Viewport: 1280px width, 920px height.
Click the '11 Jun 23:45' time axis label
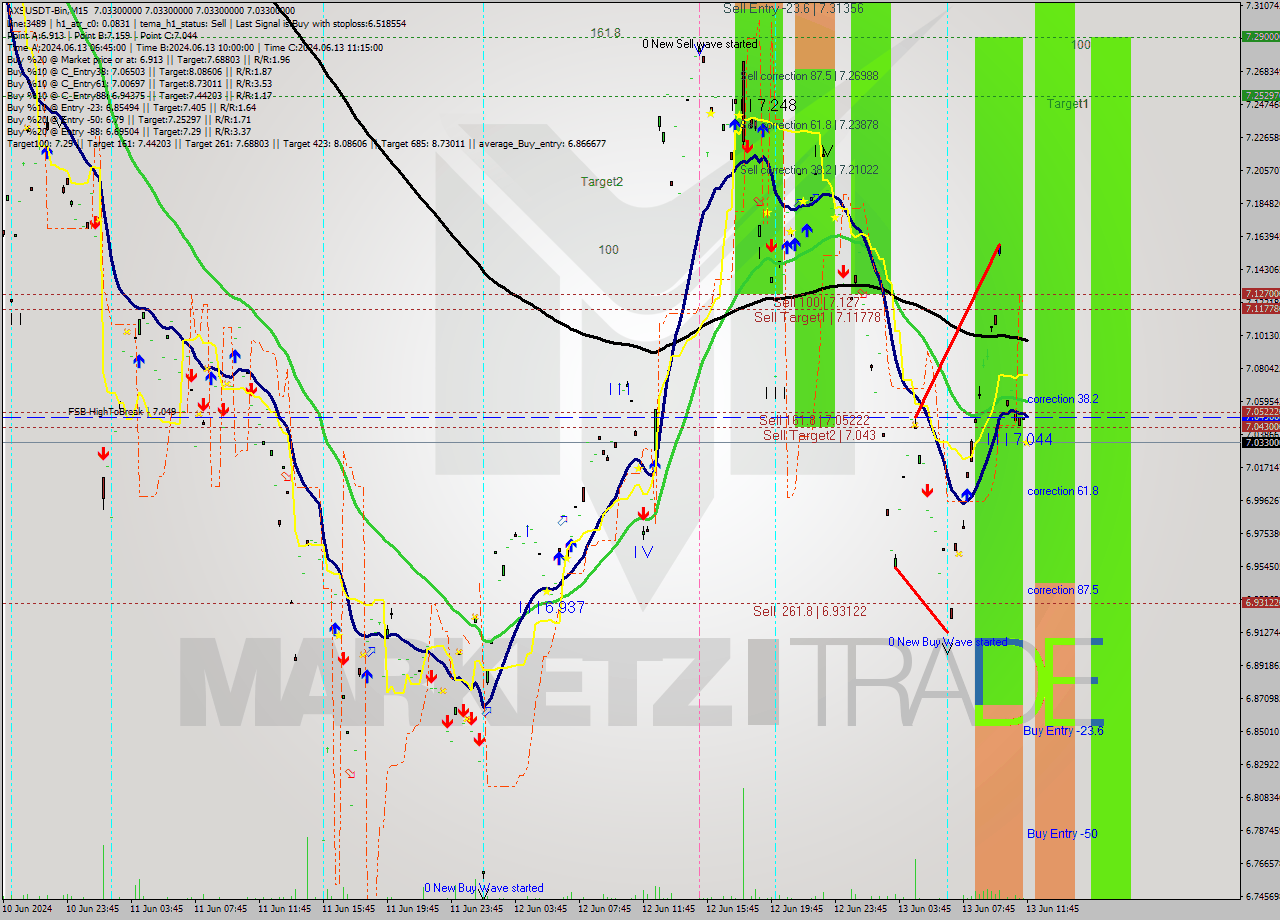(x=477, y=909)
